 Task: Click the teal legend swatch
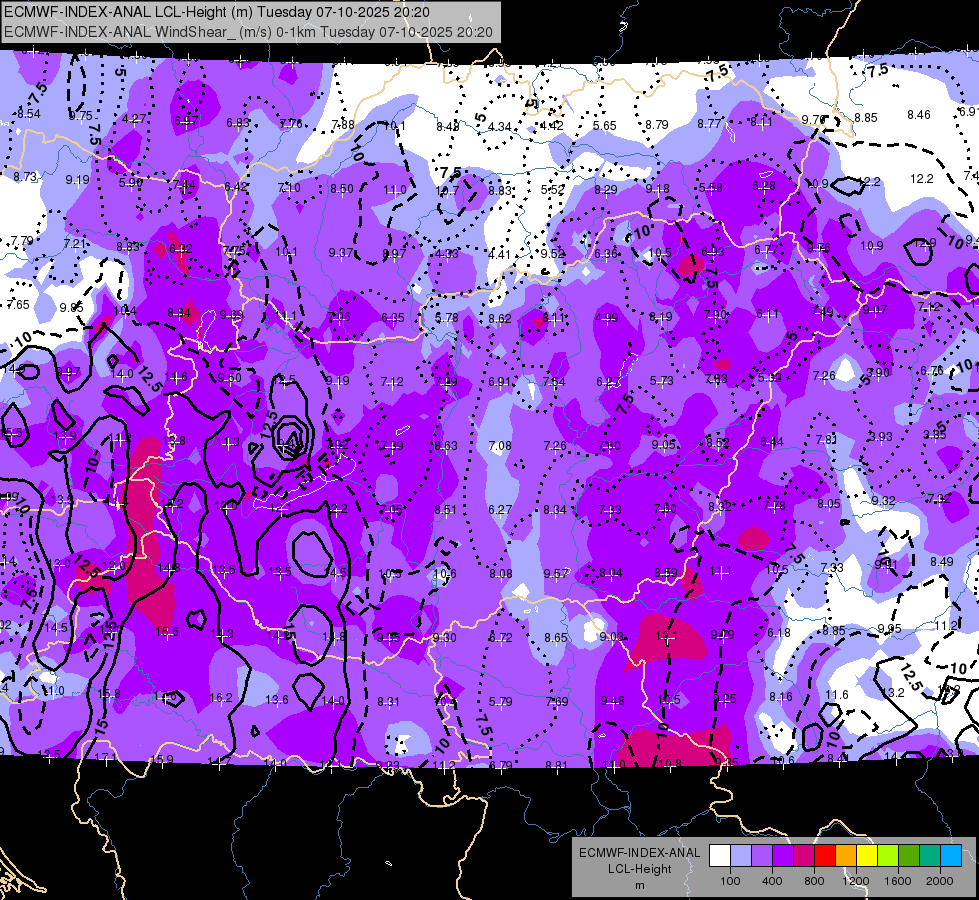click(930, 856)
